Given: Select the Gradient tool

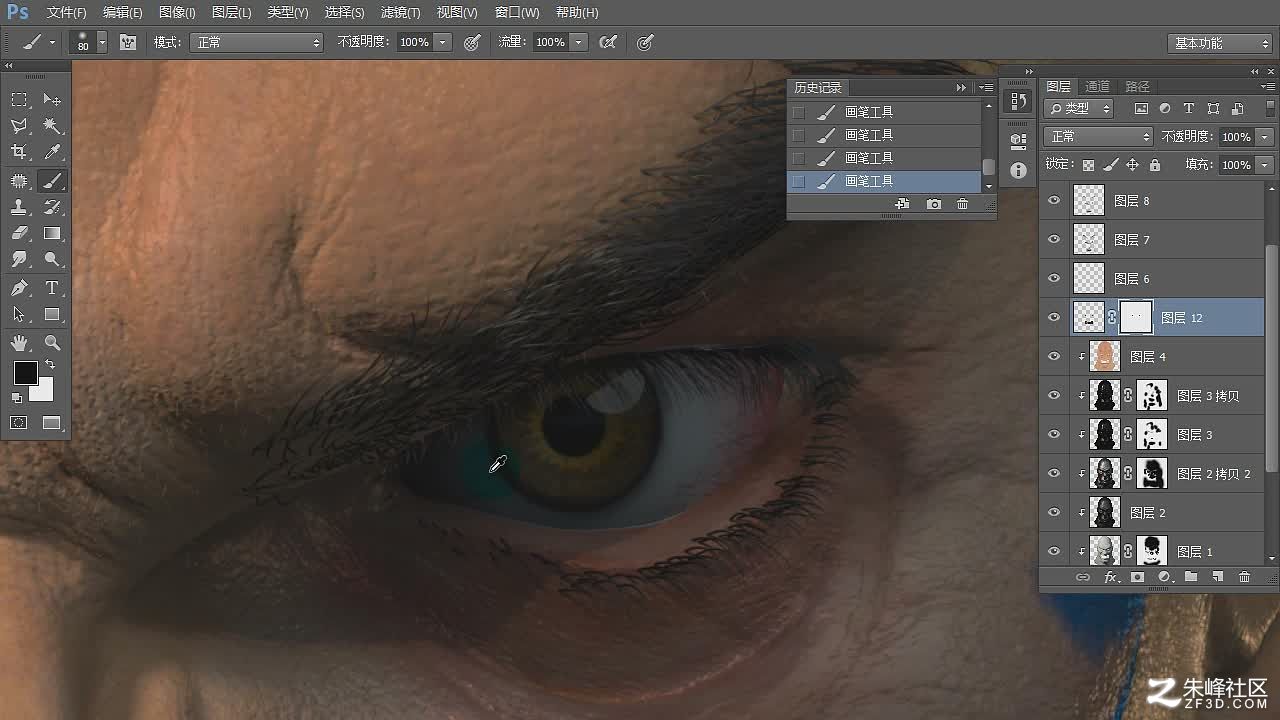Looking at the screenshot, I should point(52,233).
